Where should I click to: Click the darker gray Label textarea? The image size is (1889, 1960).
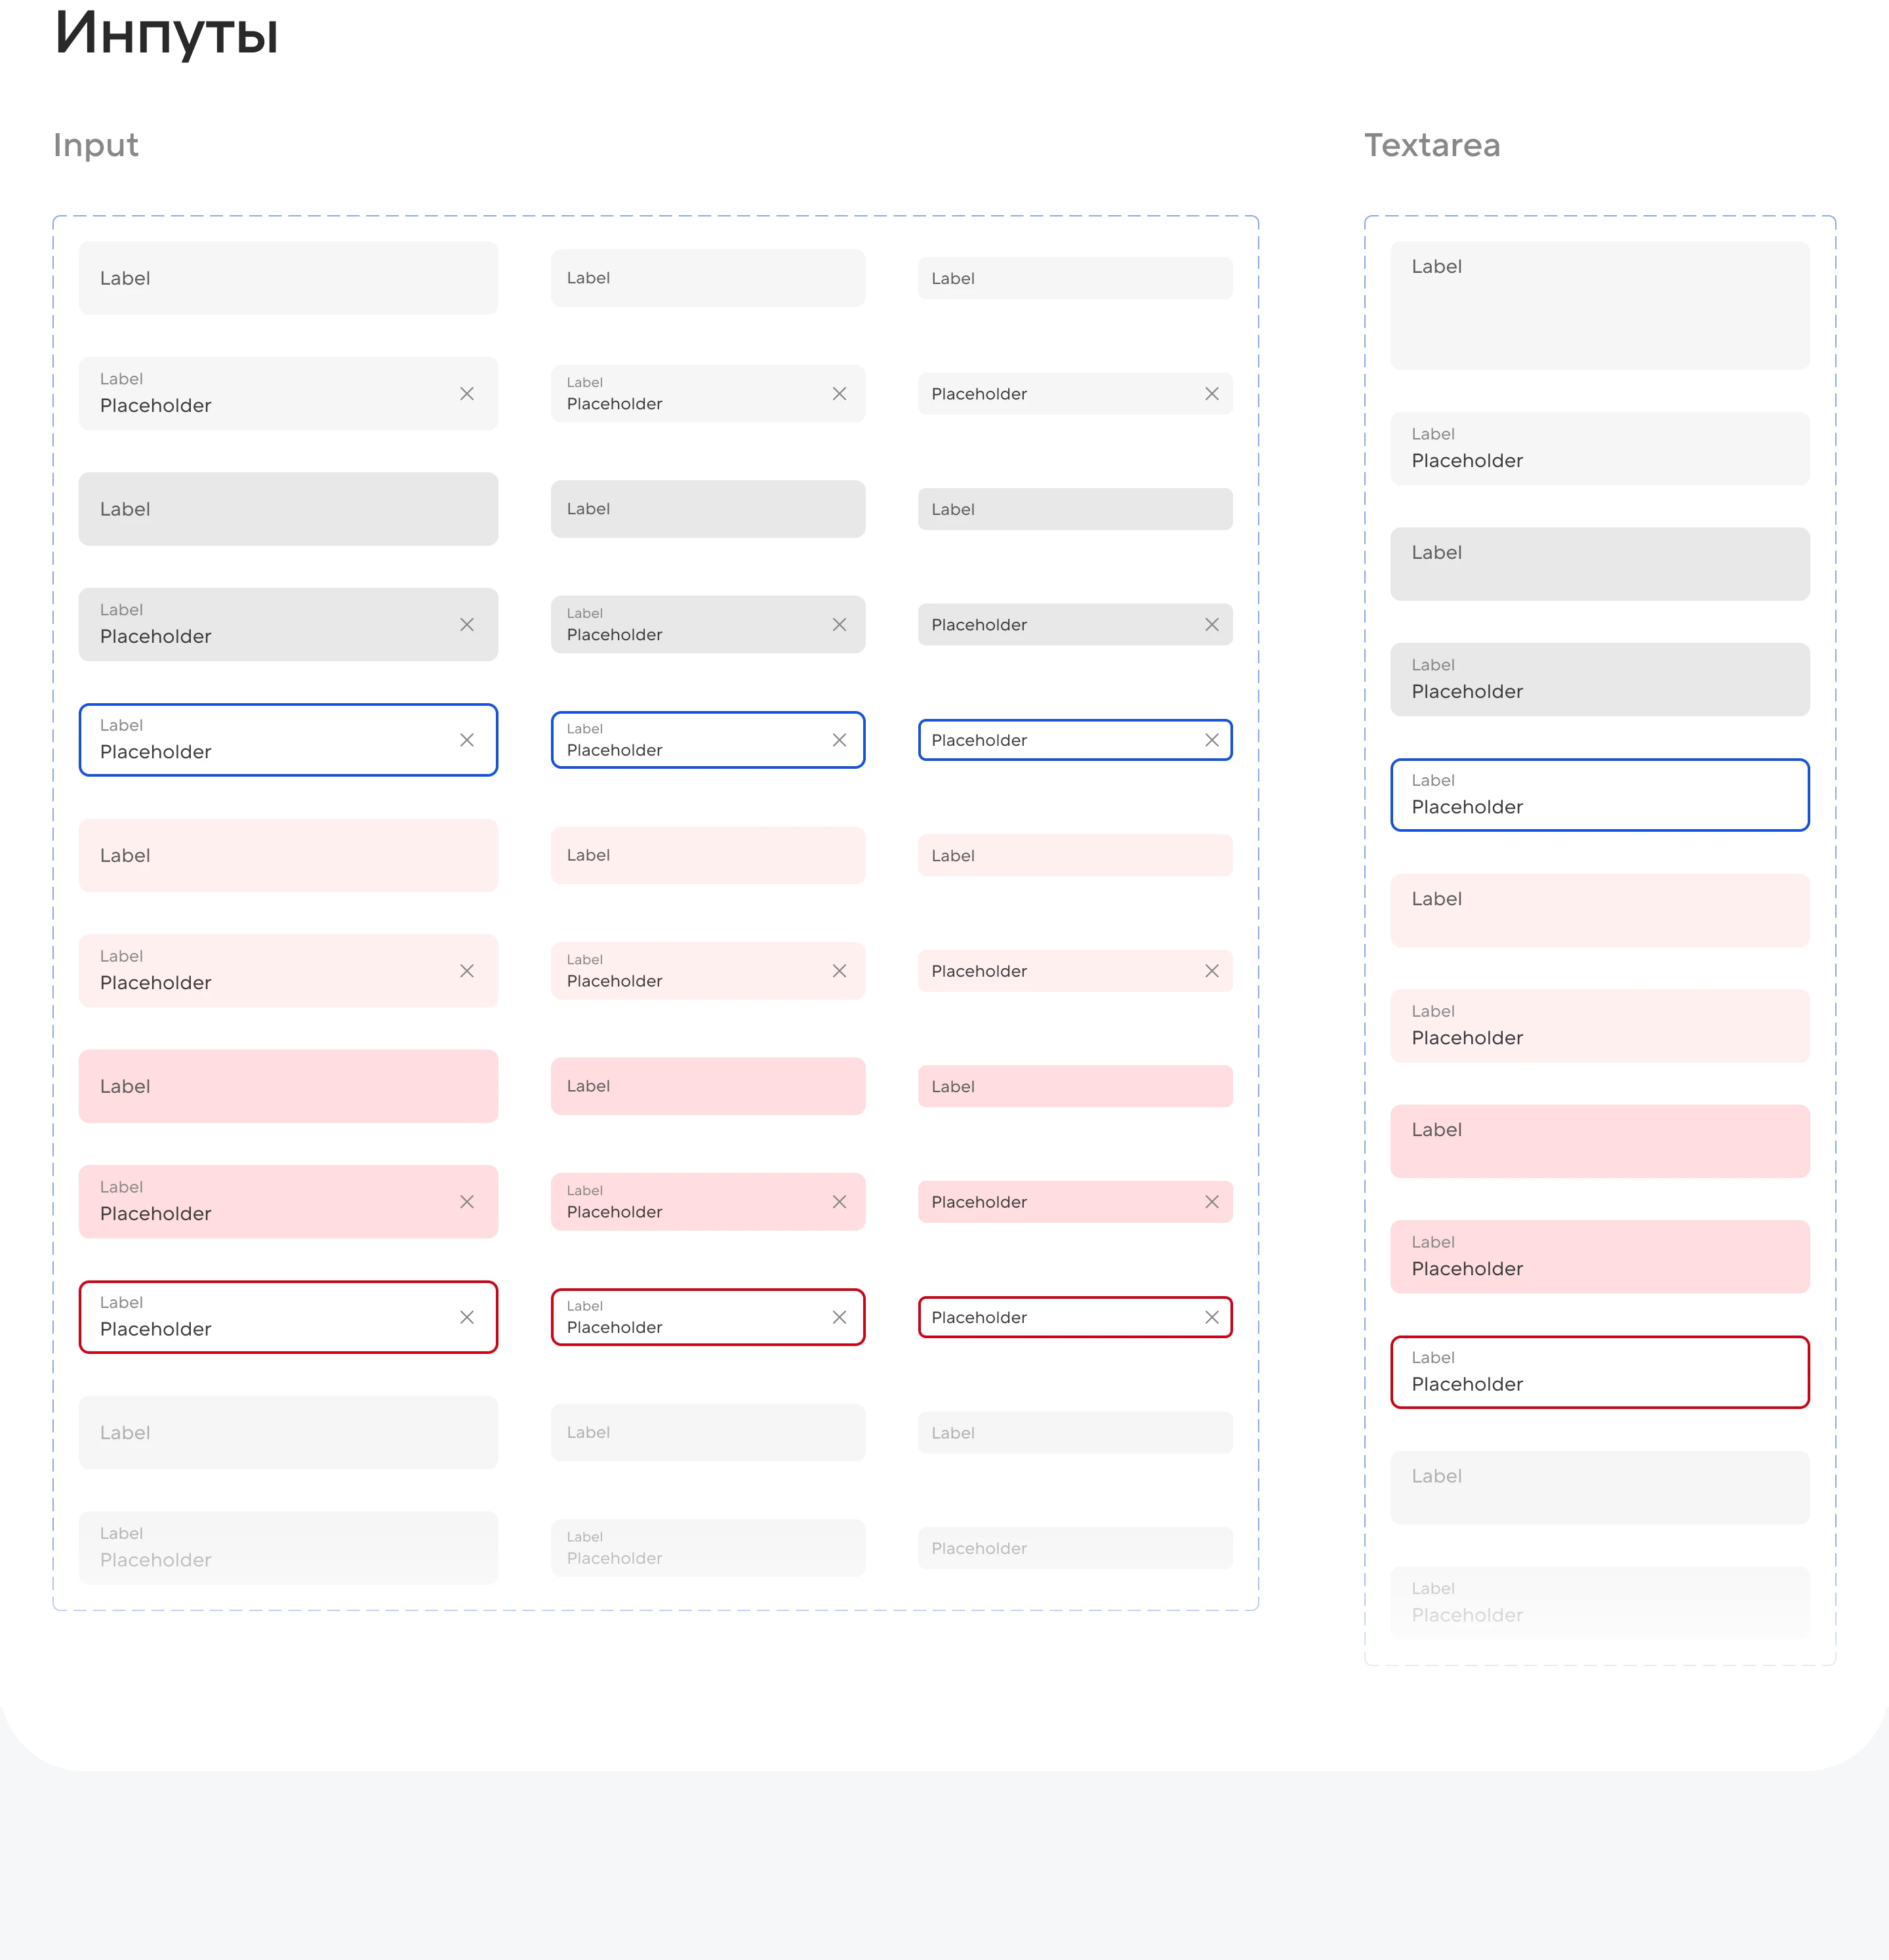pos(1598,563)
